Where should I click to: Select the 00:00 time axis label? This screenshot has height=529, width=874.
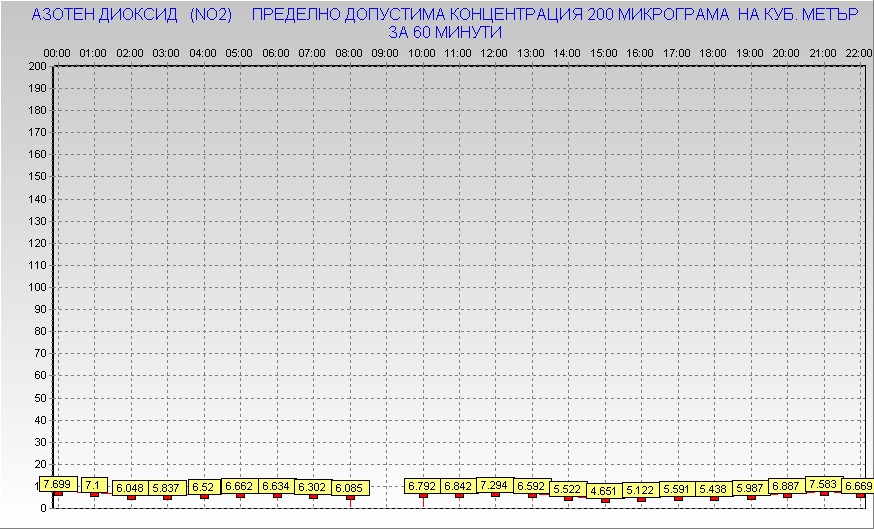(56, 52)
